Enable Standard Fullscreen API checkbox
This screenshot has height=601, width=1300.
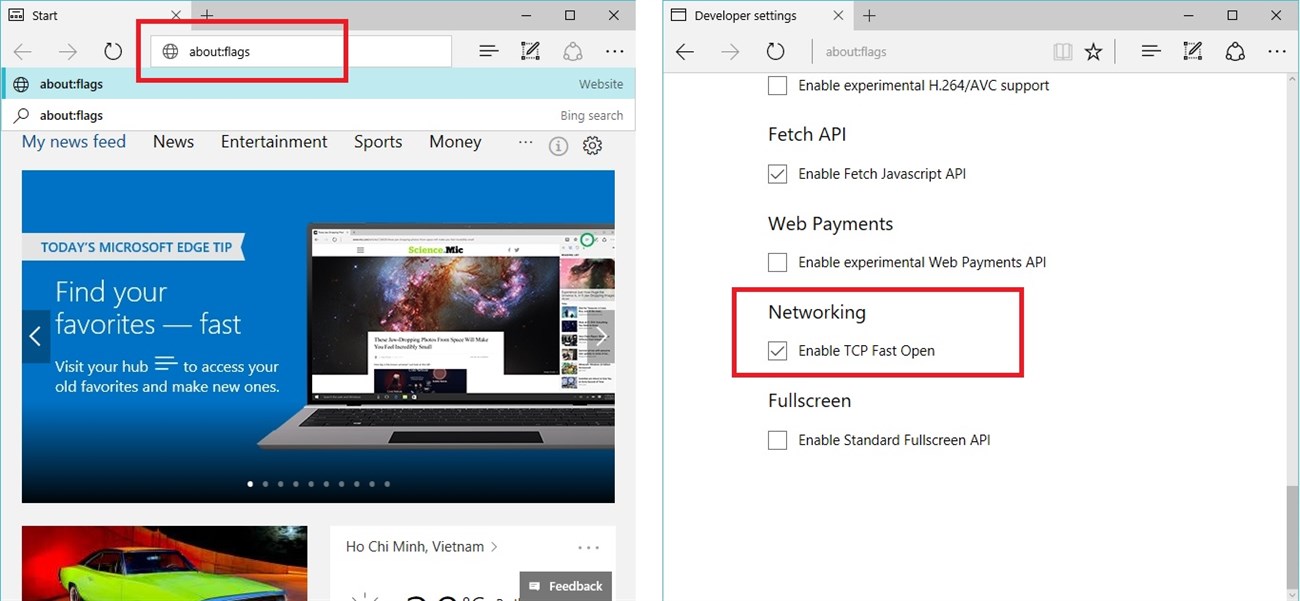click(777, 440)
